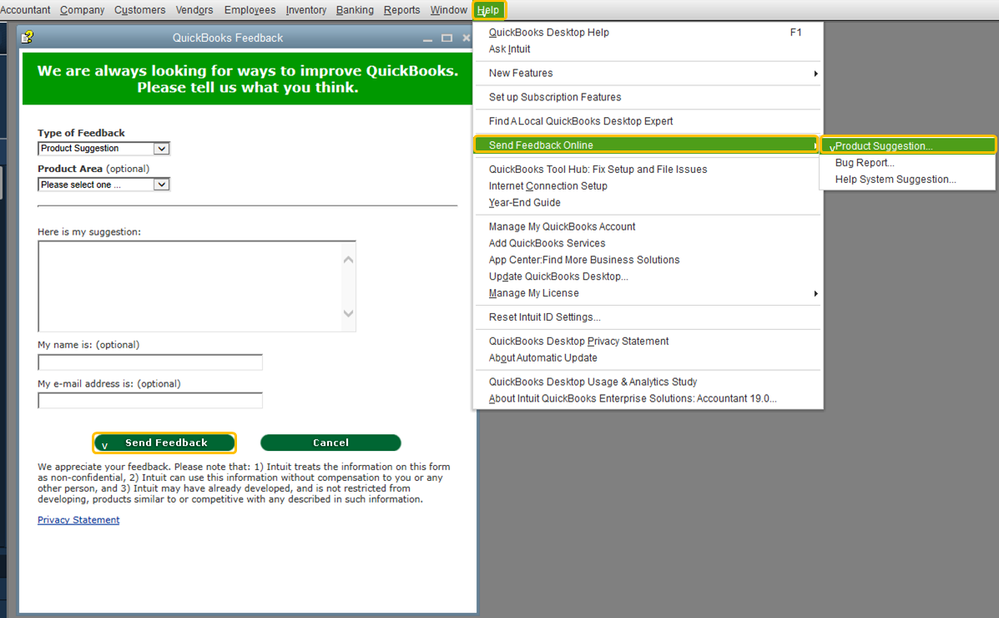999x618 pixels.
Task: Click the e-mail address input field
Action: coord(150,401)
